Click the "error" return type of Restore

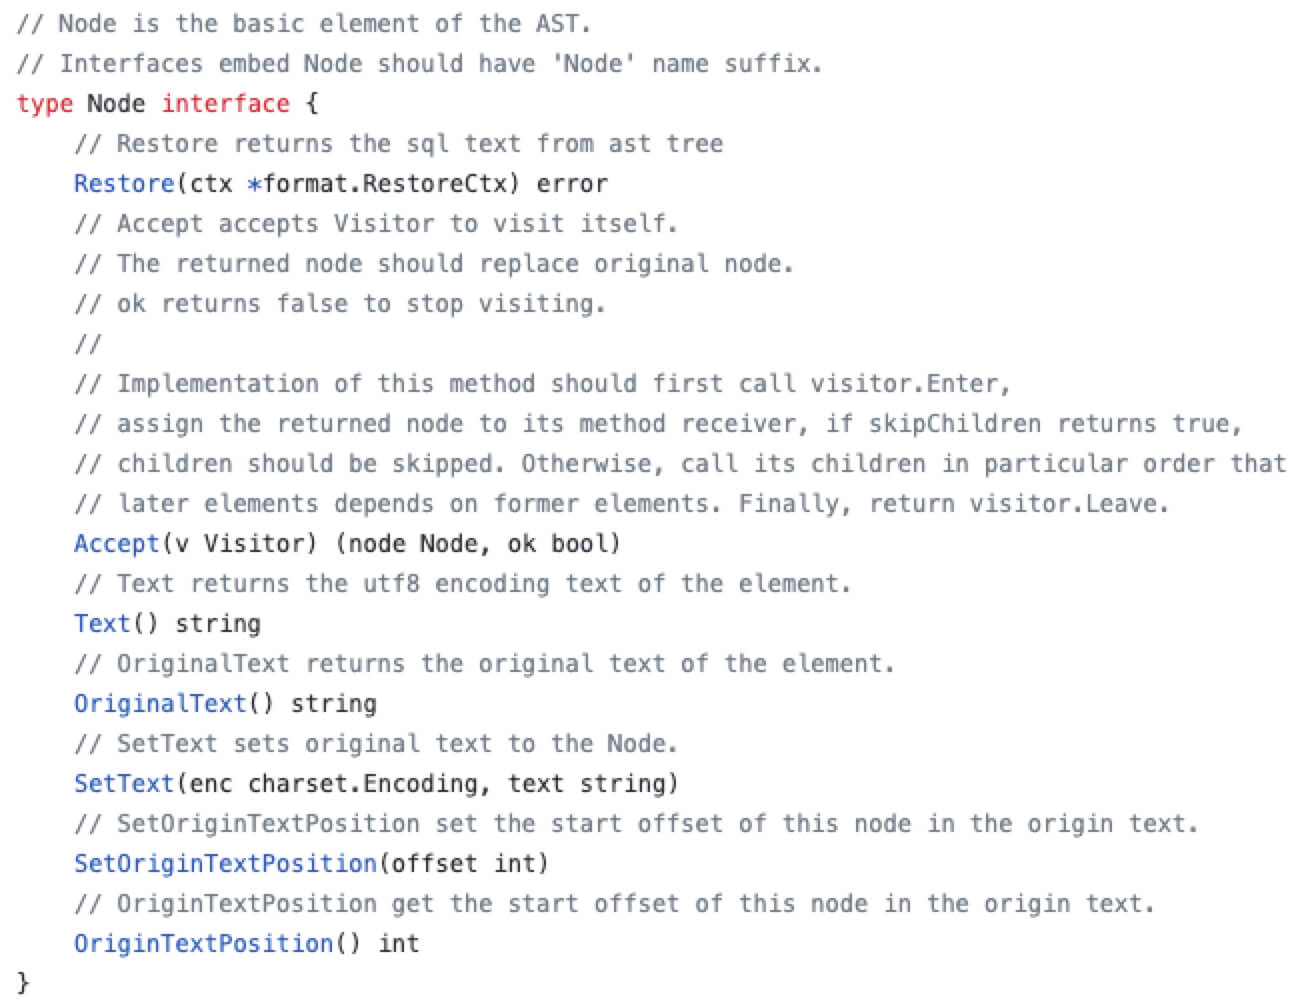[x=572, y=184]
